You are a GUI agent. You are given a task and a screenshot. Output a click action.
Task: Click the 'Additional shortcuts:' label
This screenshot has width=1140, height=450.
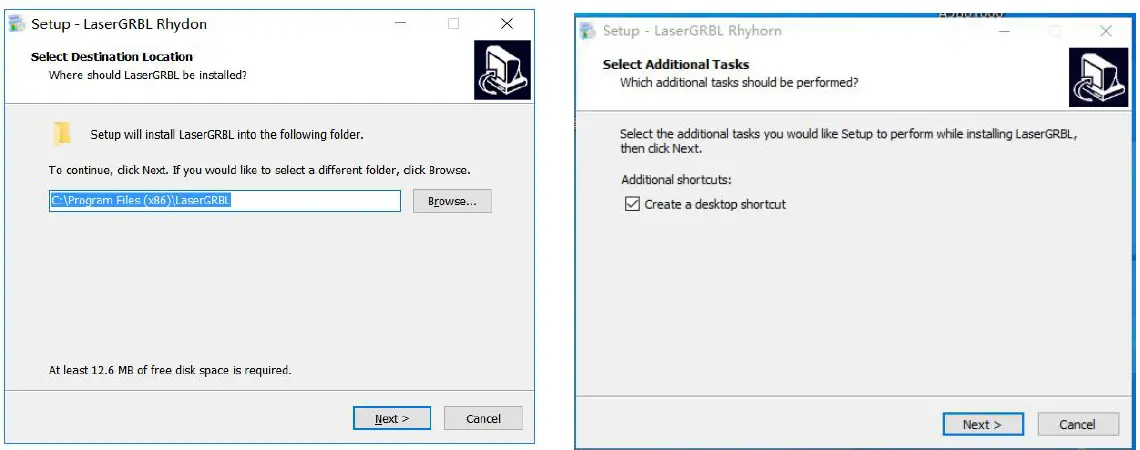pyautogui.click(x=677, y=180)
